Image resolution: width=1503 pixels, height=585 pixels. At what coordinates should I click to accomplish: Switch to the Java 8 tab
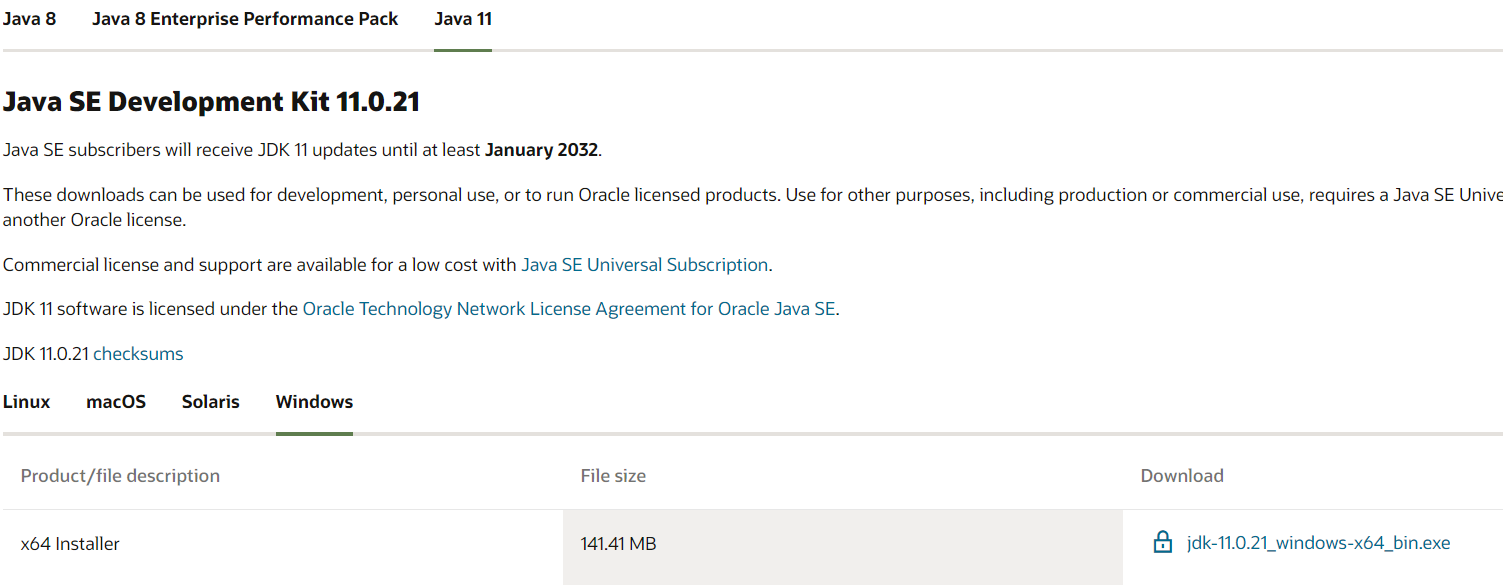29,19
